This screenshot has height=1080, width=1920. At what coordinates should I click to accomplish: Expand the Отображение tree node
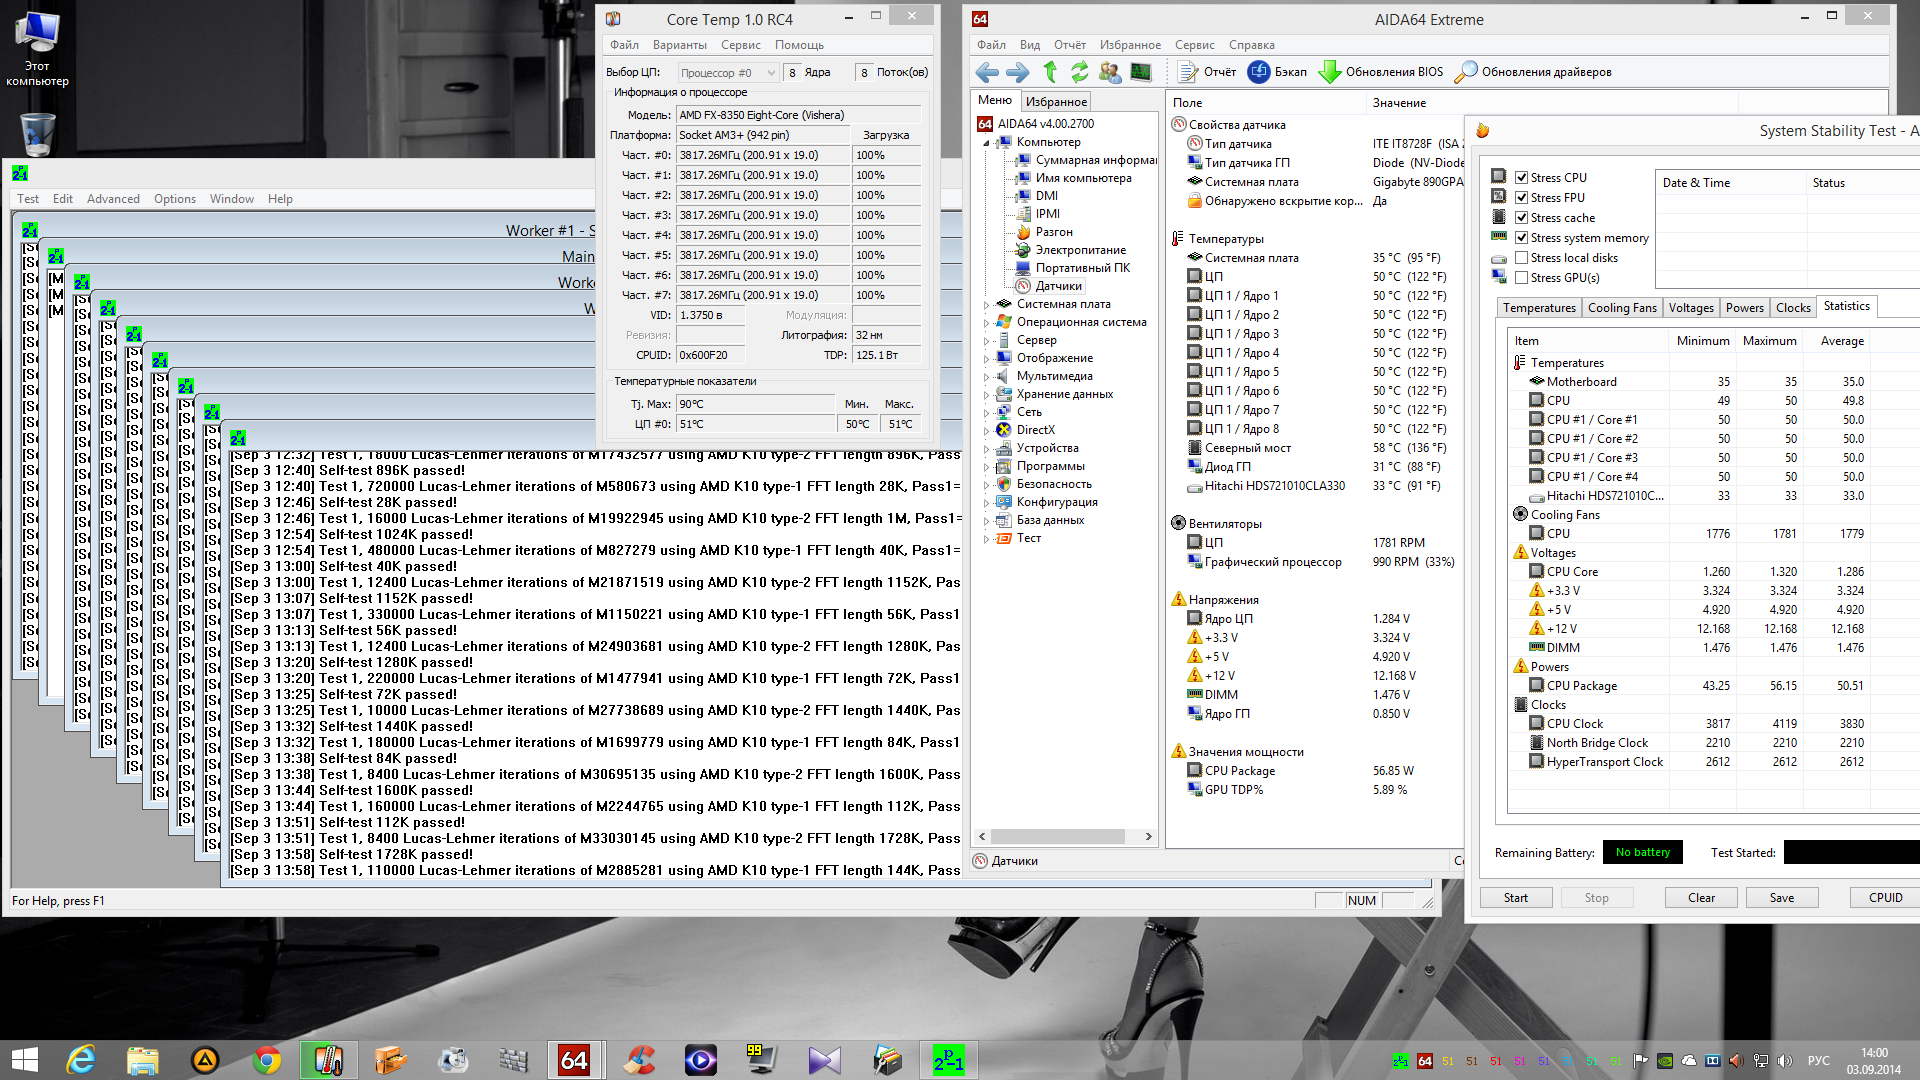coord(986,359)
